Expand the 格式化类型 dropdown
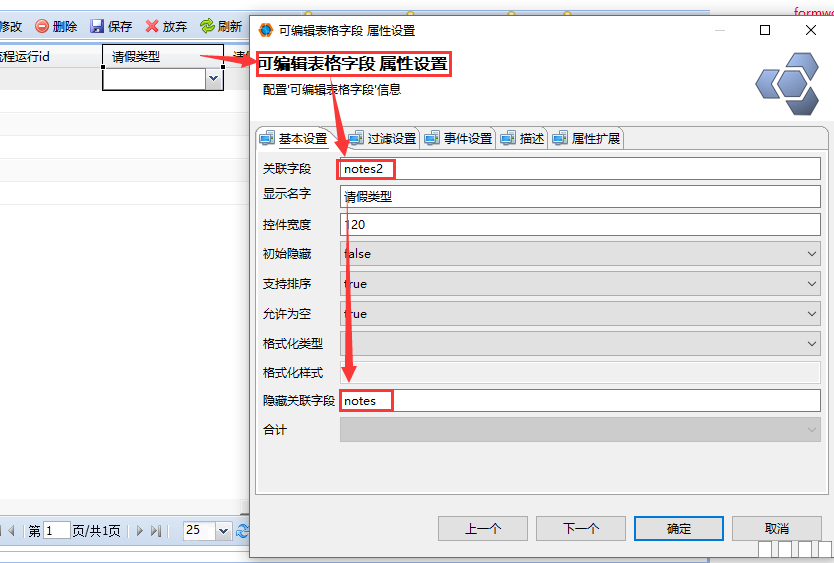The height and width of the screenshot is (563, 834). (811, 344)
